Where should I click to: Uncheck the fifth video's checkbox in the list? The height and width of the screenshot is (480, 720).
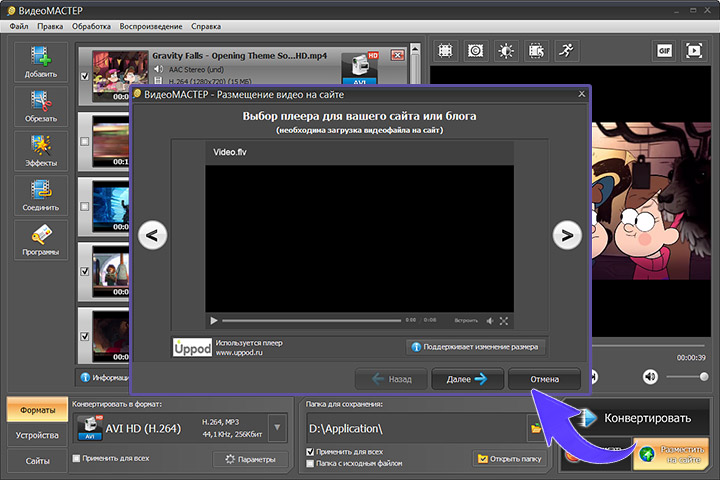coord(85,336)
